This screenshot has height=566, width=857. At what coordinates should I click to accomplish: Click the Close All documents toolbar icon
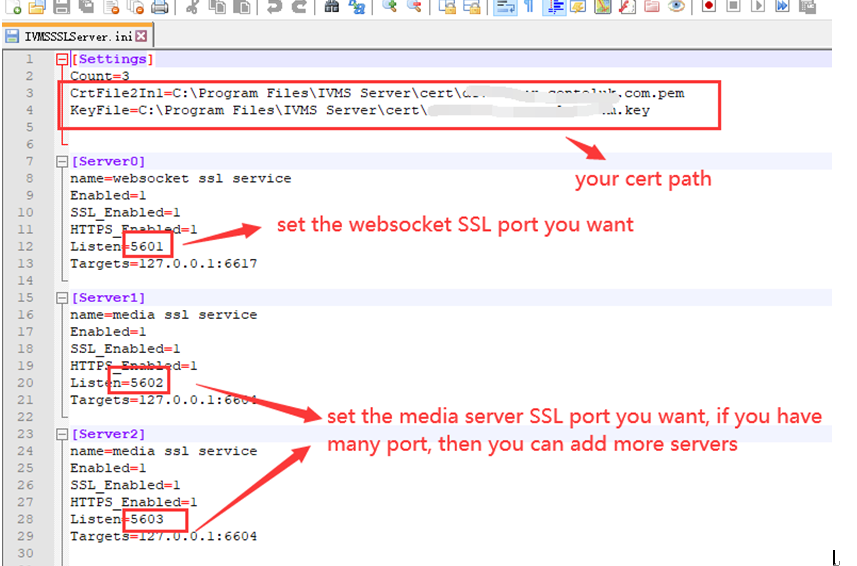click(x=135, y=7)
